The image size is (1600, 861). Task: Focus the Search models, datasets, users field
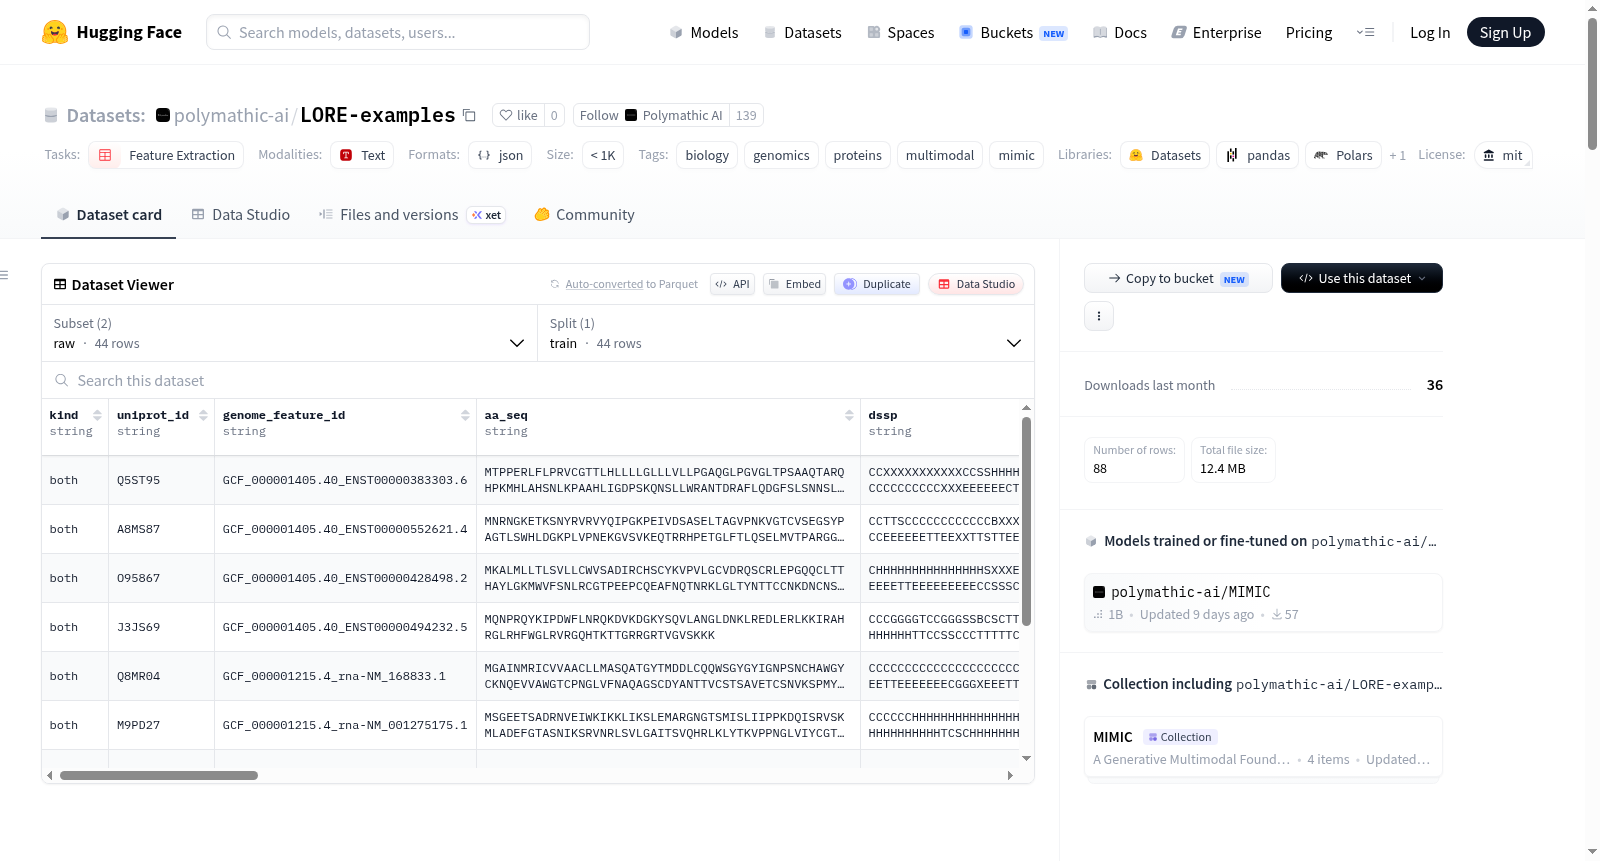click(398, 32)
